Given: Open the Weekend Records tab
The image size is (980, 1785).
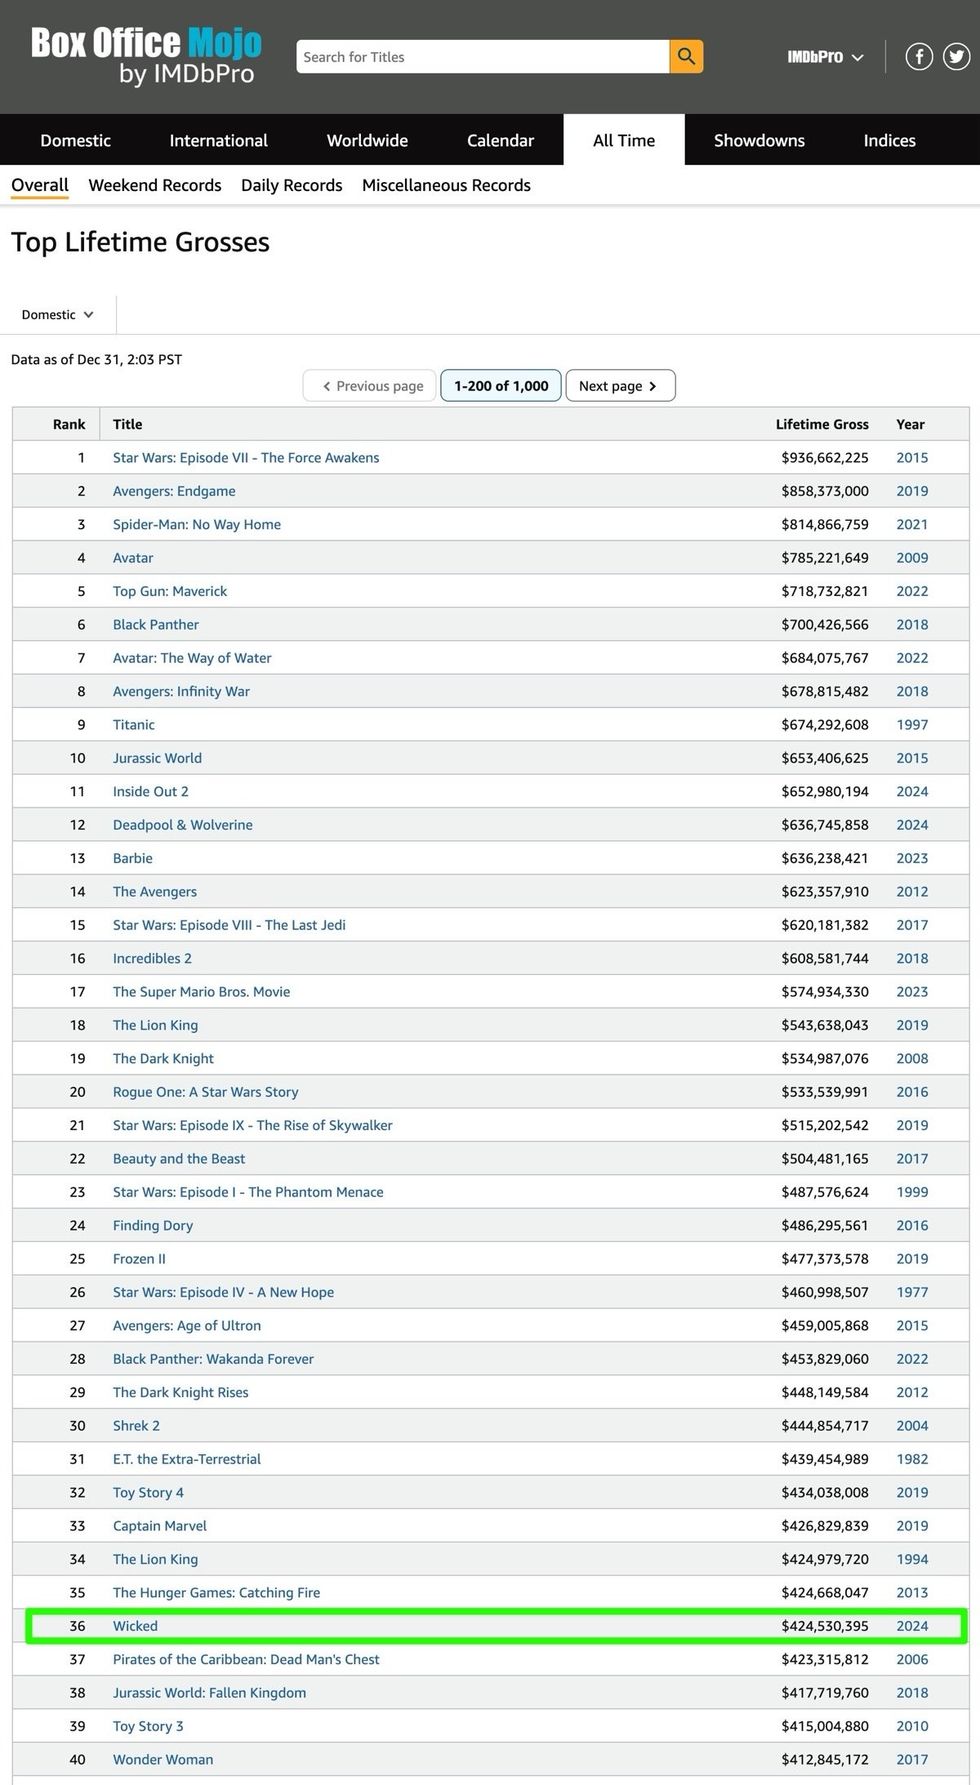Looking at the screenshot, I should (154, 185).
